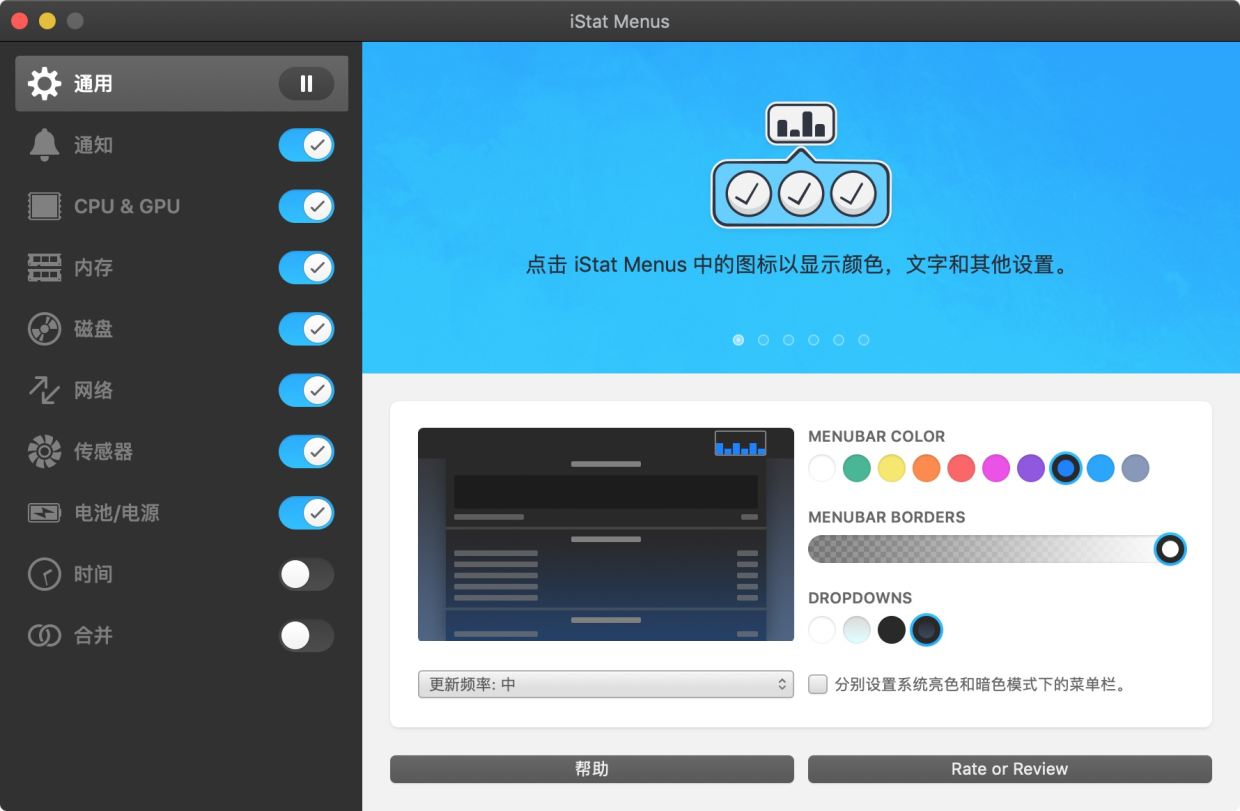
Task: Click the Rate or Review button
Action: [1010, 769]
